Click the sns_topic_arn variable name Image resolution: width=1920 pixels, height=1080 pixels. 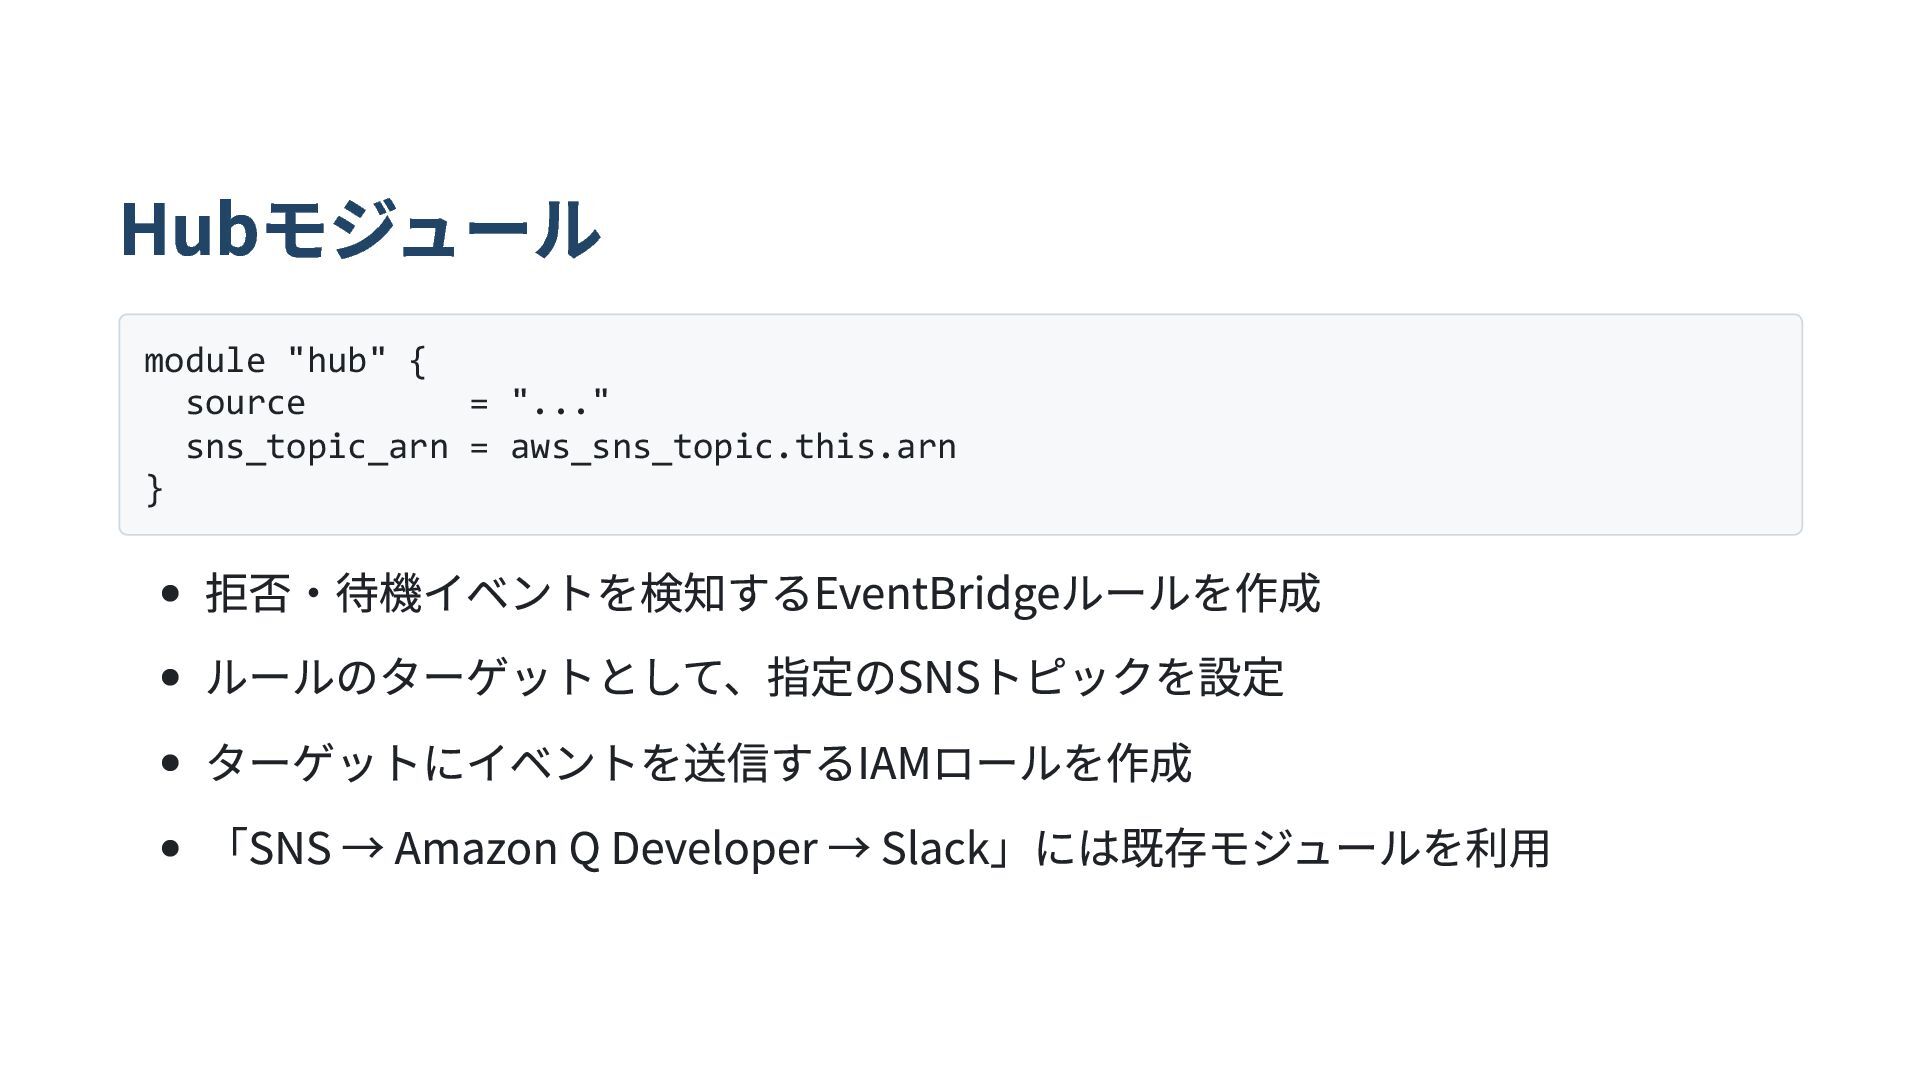click(317, 447)
